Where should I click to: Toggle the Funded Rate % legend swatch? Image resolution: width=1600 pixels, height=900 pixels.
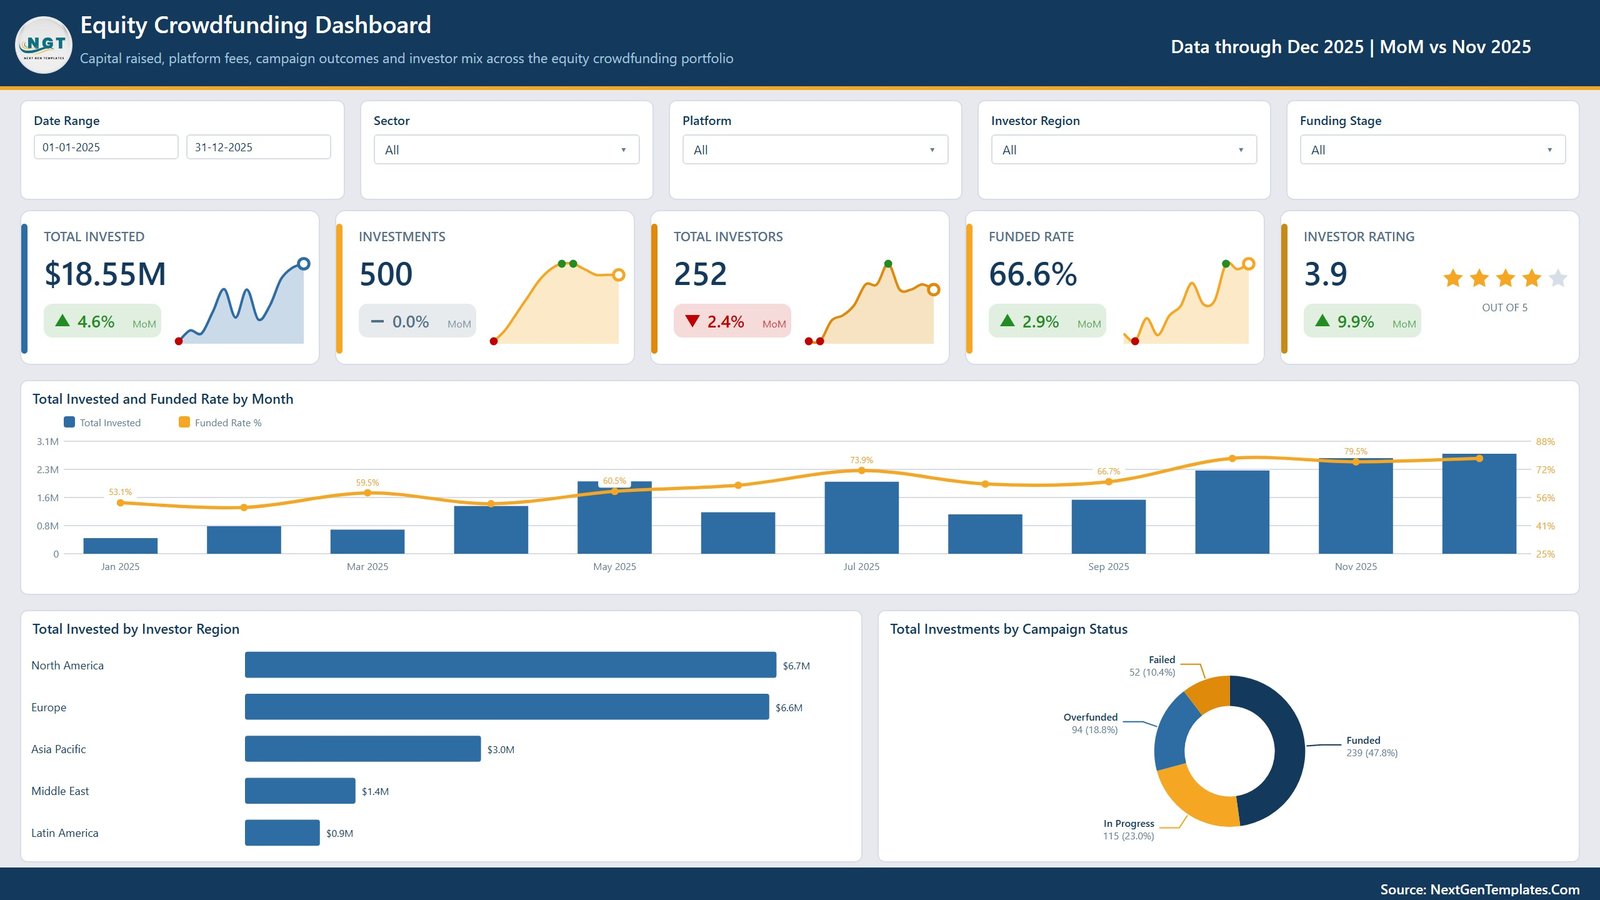tap(184, 422)
